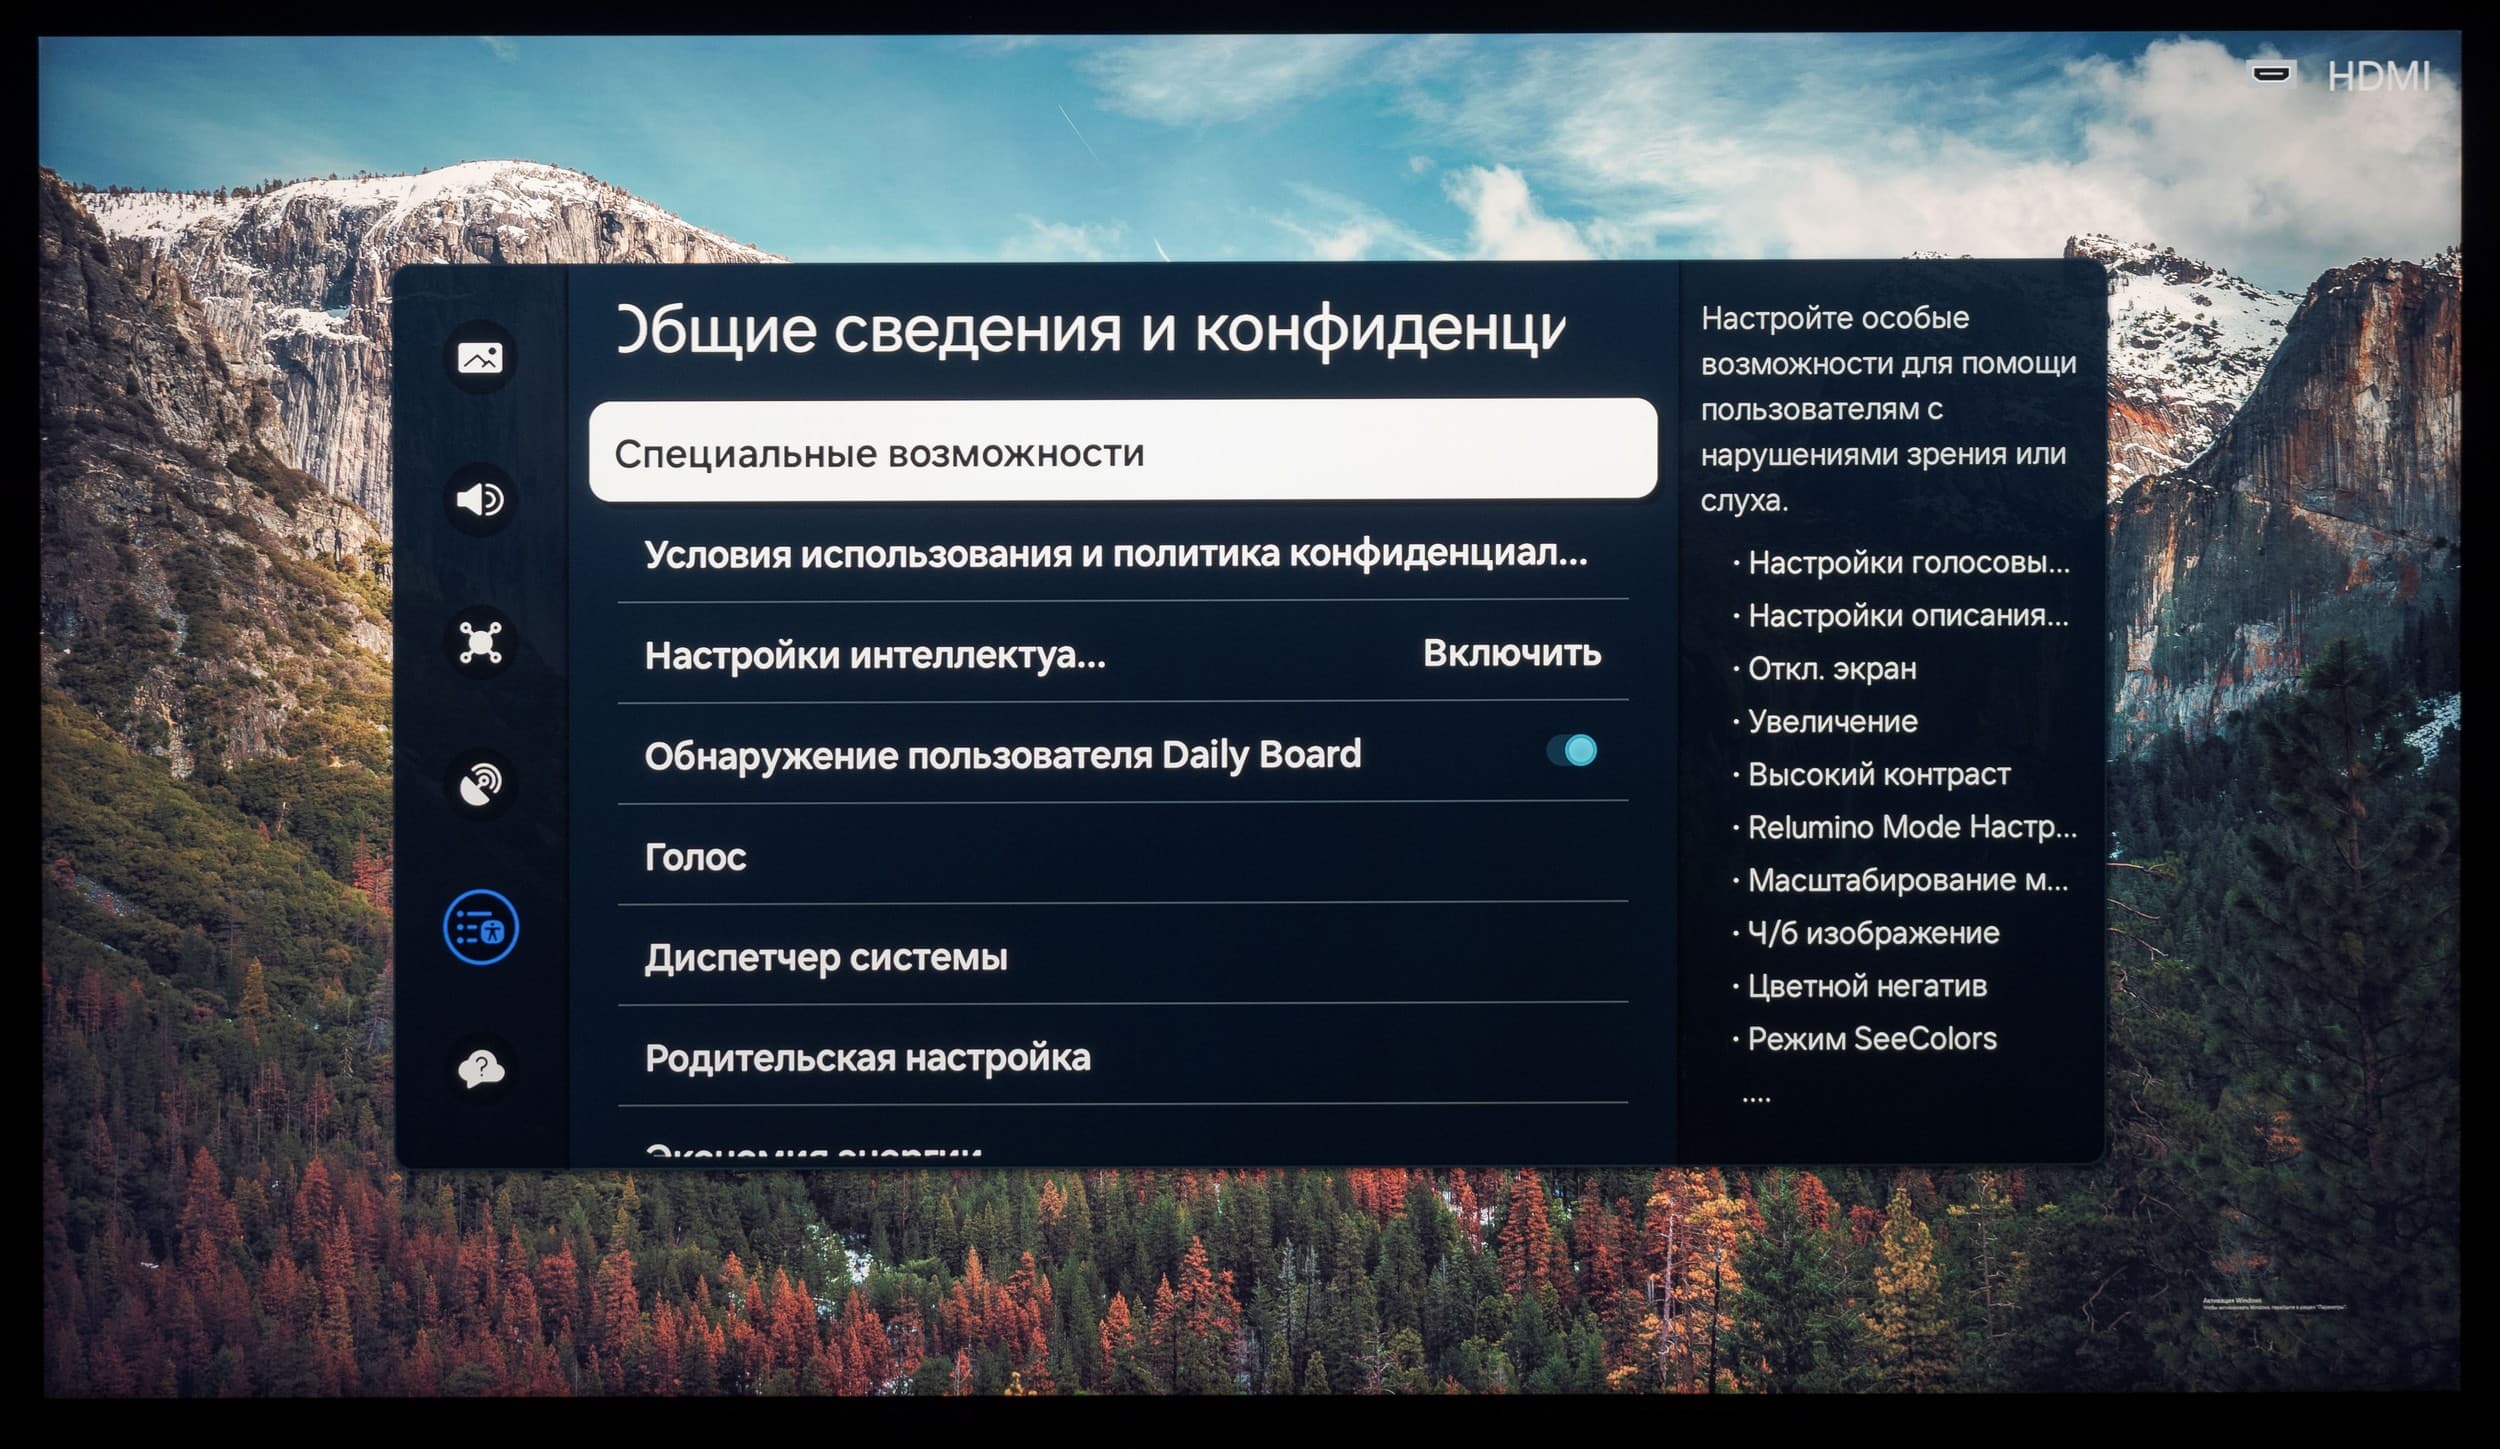2500x1449 pixels.
Task: Click the HDMI source icon
Action: tap(2272, 75)
